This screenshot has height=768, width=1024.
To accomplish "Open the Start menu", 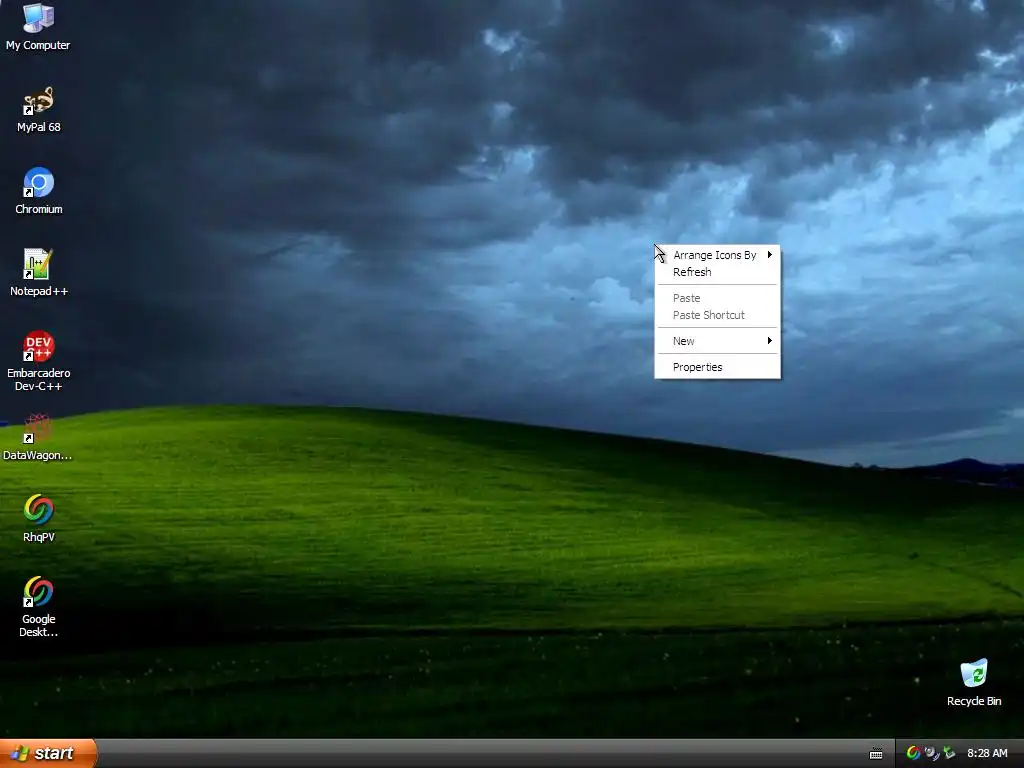I will [x=48, y=753].
